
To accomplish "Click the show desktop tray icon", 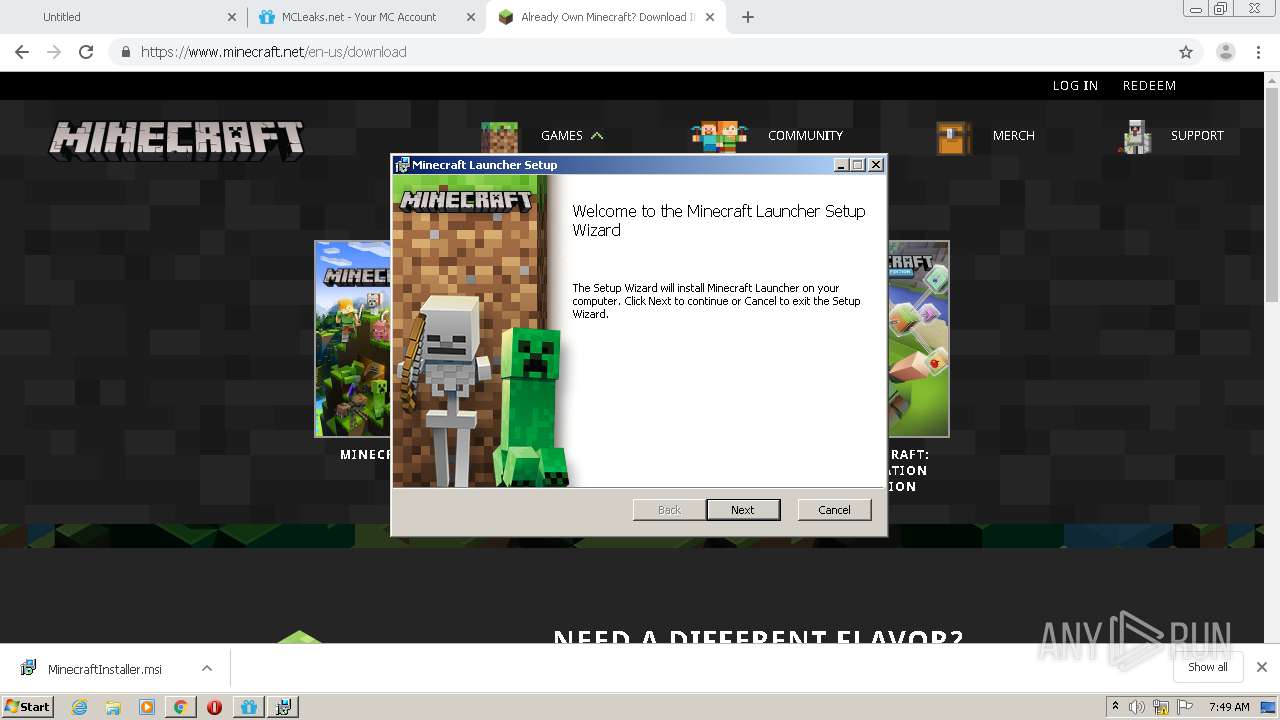I will click(1268, 707).
